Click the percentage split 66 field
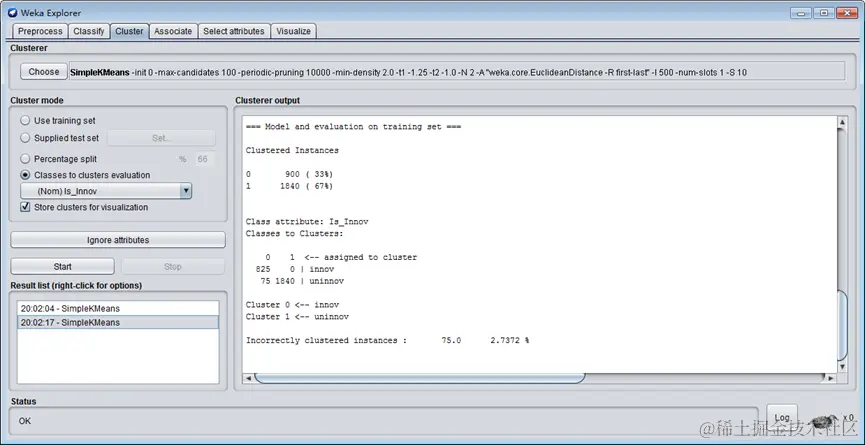This screenshot has height=445, width=865. (x=204, y=159)
